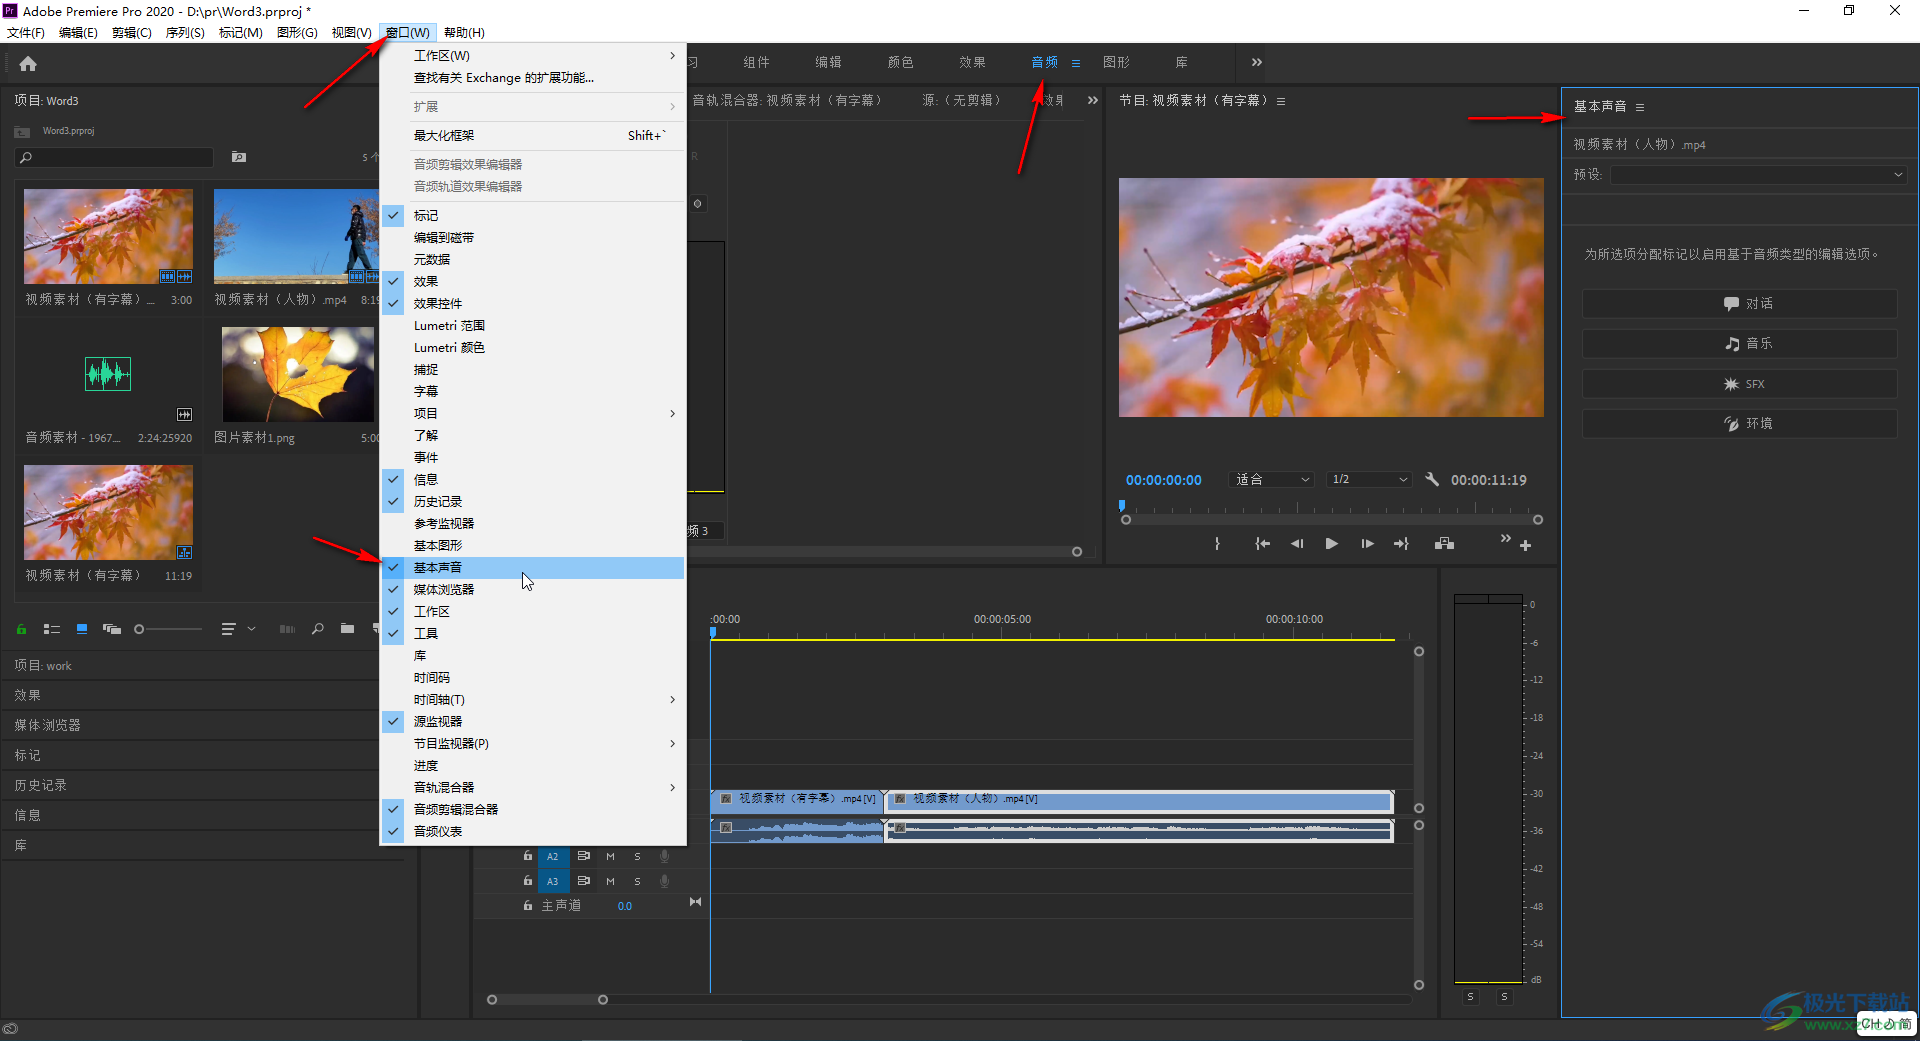This screenshot has width=1920, height=1041.
Task: Solo left channel on audio meter
Action: pos(1470,997)
